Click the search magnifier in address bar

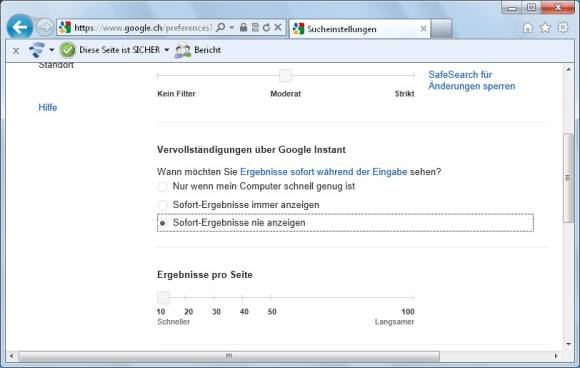click(x=220, y=28)
